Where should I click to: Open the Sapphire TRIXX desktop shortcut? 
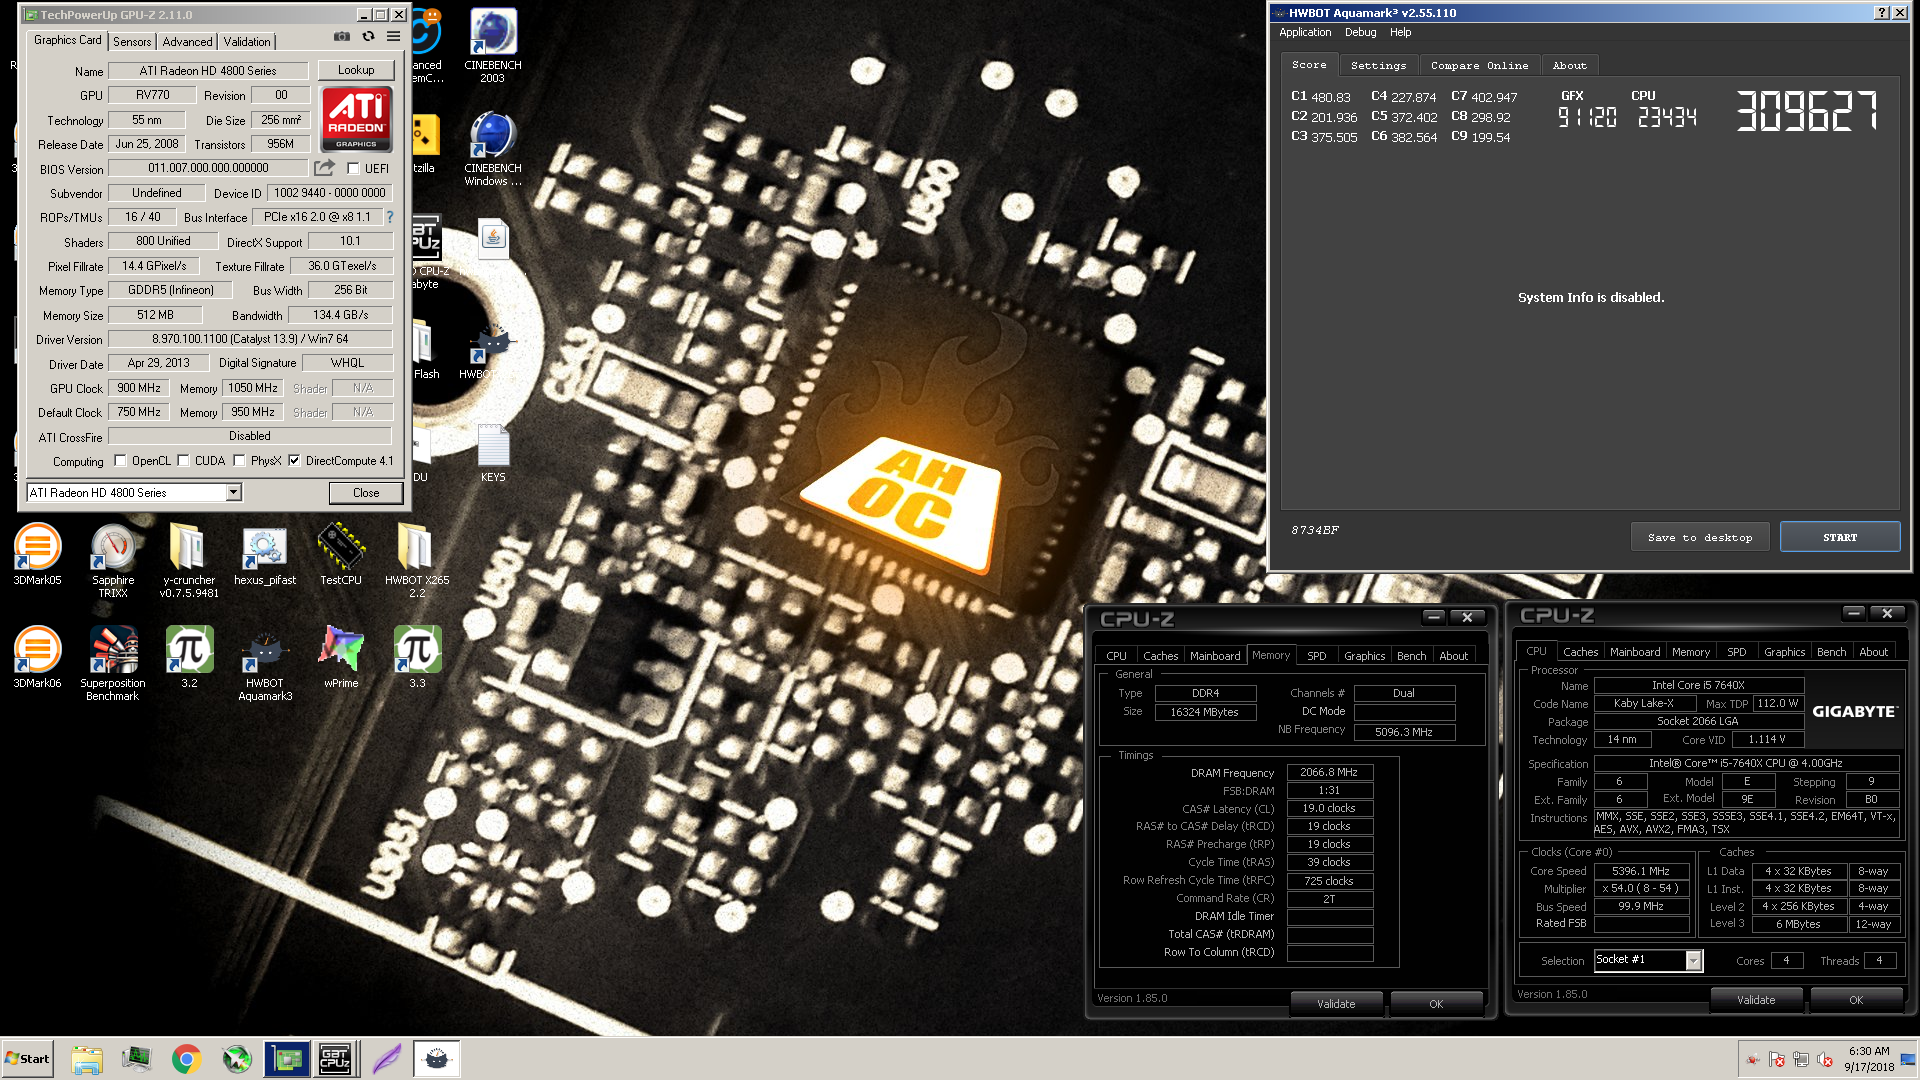click(x=113, y=561)
